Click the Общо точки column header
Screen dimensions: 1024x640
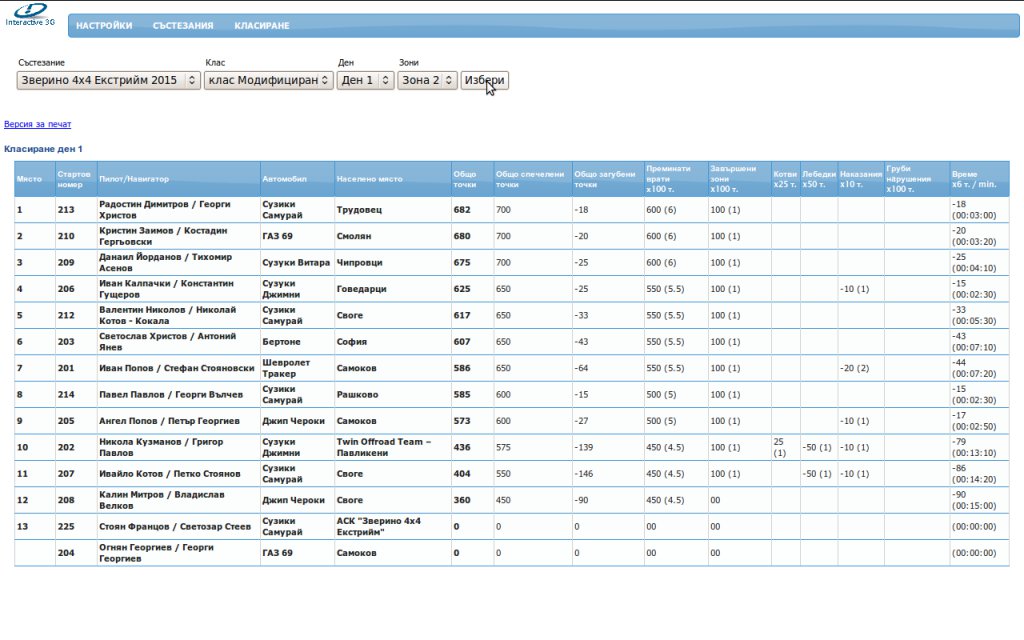pyautogui.click(x=465, y=179)
